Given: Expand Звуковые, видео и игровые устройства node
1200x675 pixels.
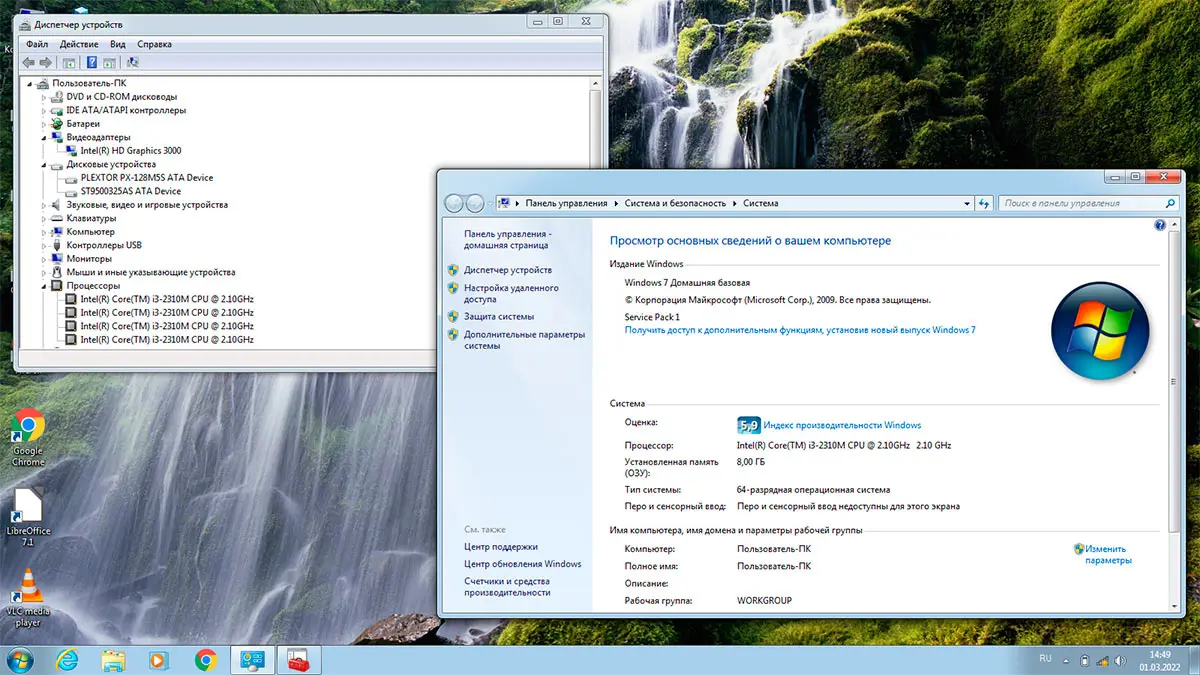Looking at the screenshot, I should [x=44, y=205].
